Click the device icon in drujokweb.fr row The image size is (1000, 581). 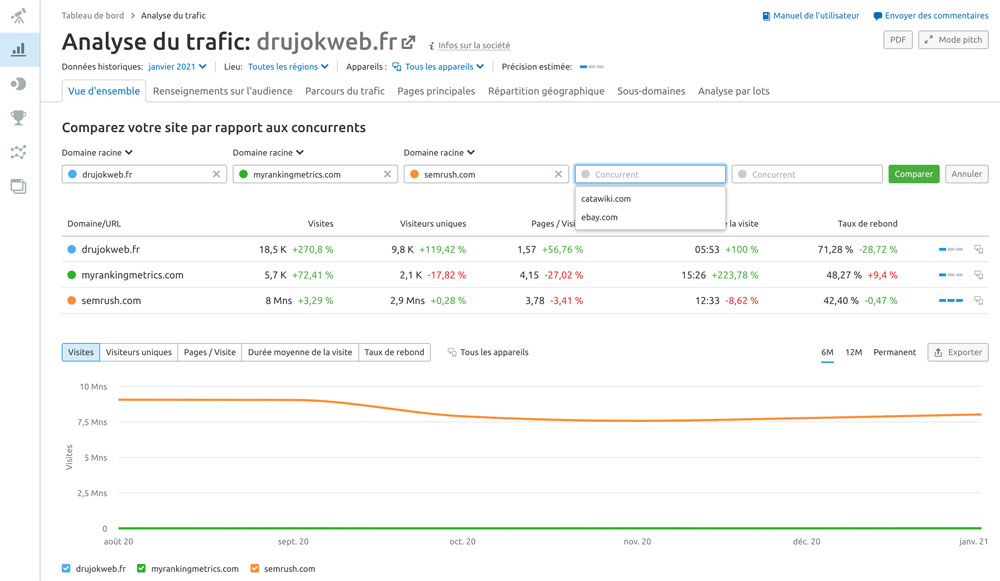[978, 249]
